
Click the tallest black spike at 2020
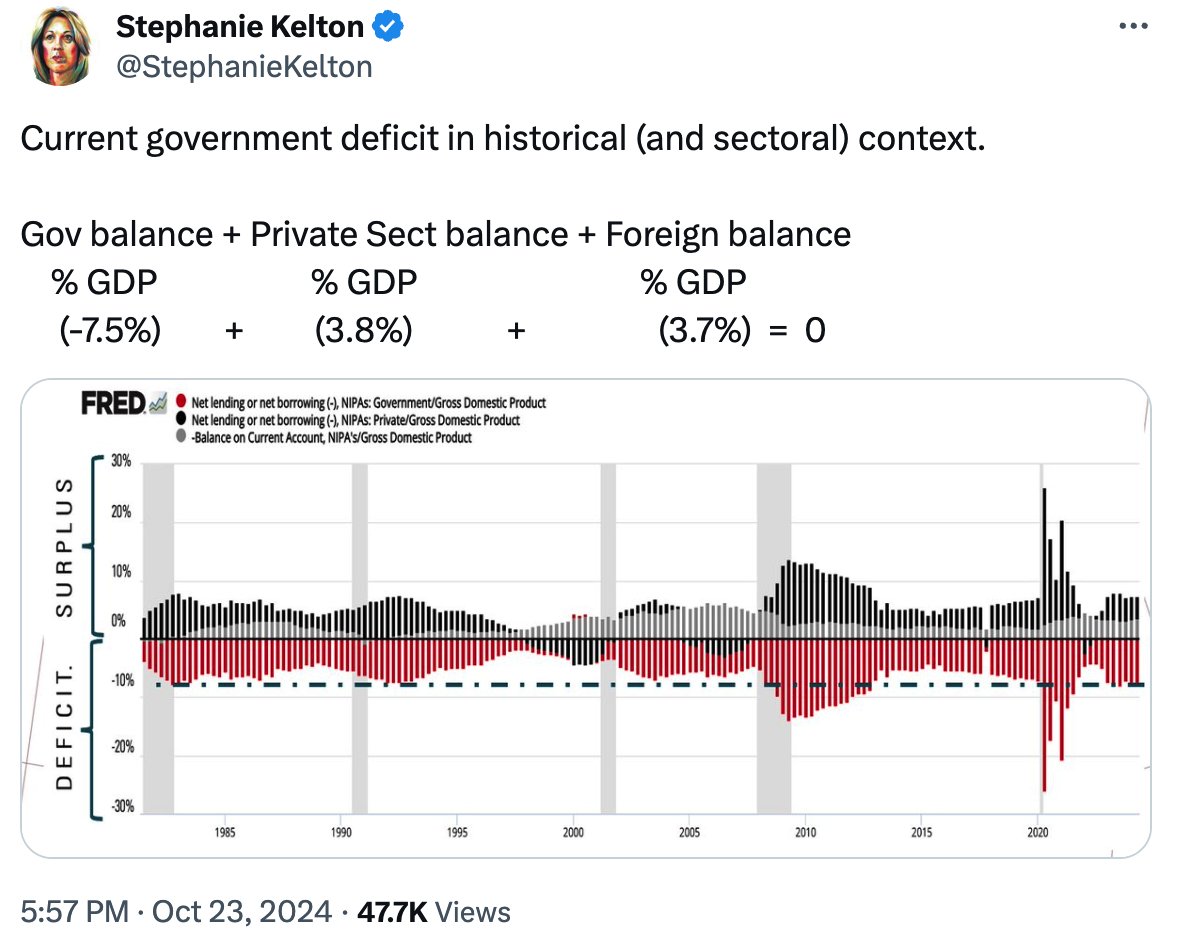[1044, 540]
